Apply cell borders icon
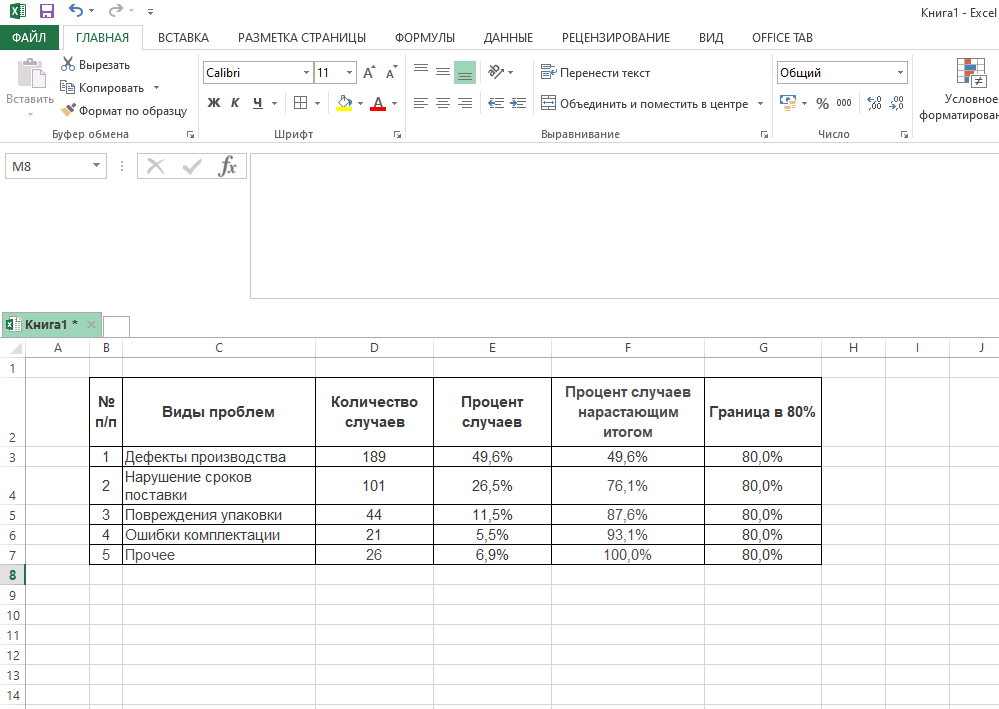 click(300, 103)
